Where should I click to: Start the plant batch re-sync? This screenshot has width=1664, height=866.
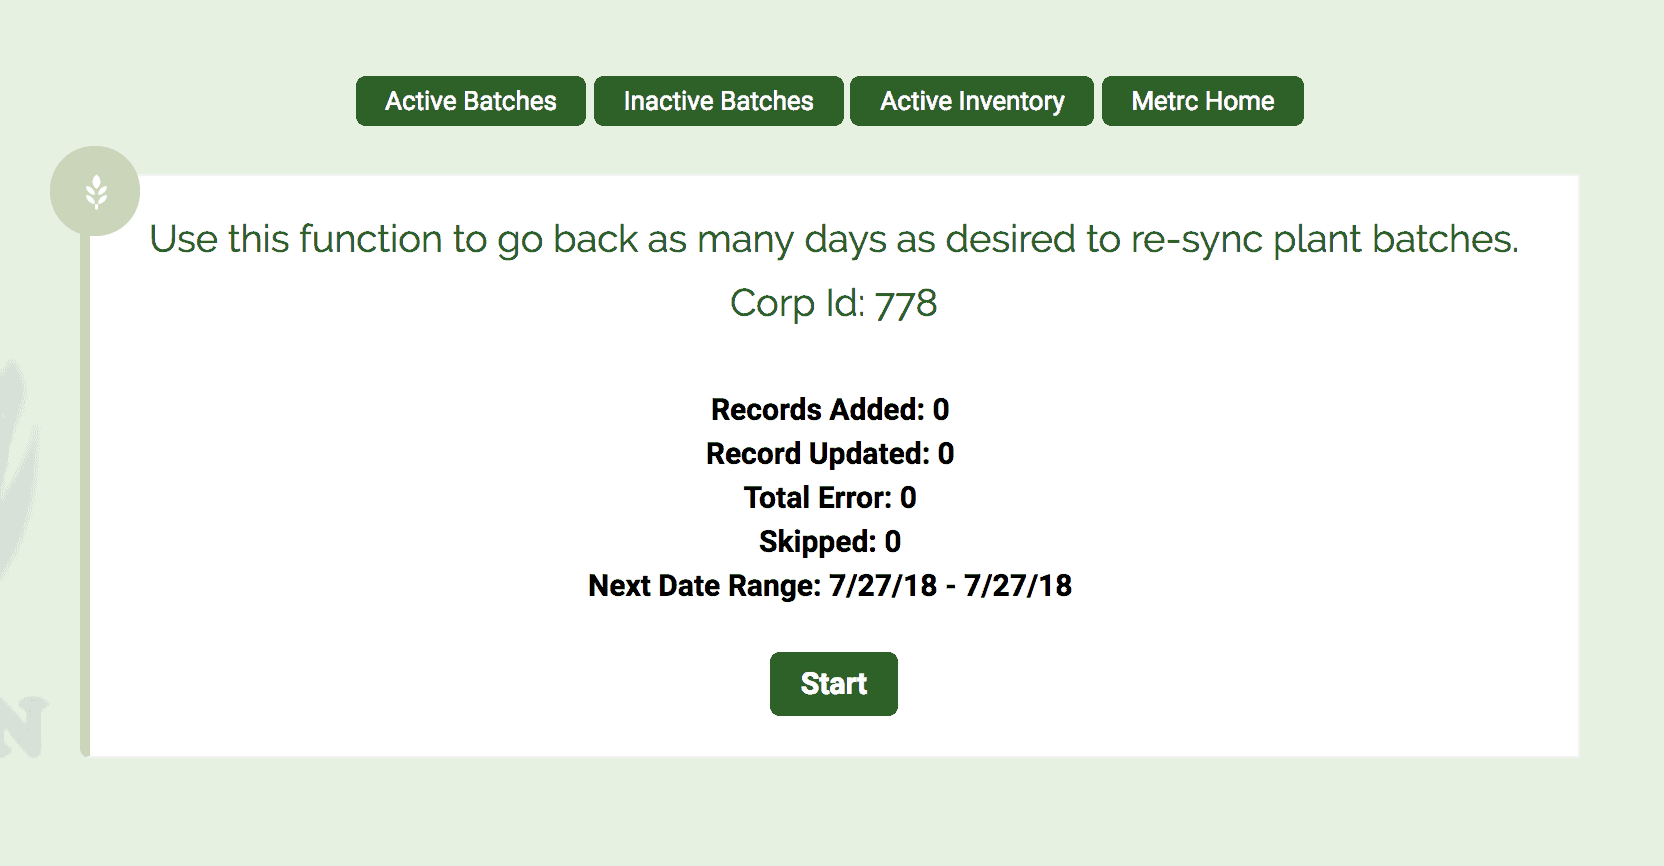pyautogui.click(x=834, y=684)
